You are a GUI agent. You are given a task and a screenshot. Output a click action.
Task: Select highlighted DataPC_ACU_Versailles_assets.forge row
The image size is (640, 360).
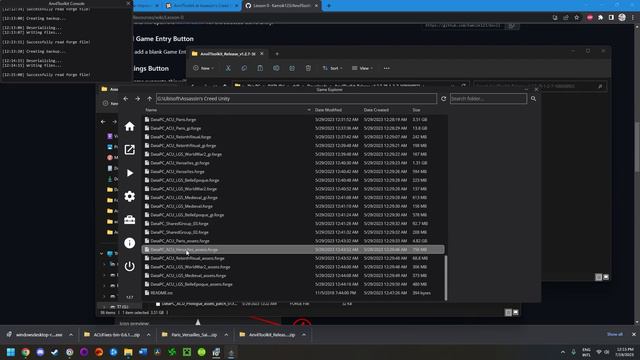(293, 249)
